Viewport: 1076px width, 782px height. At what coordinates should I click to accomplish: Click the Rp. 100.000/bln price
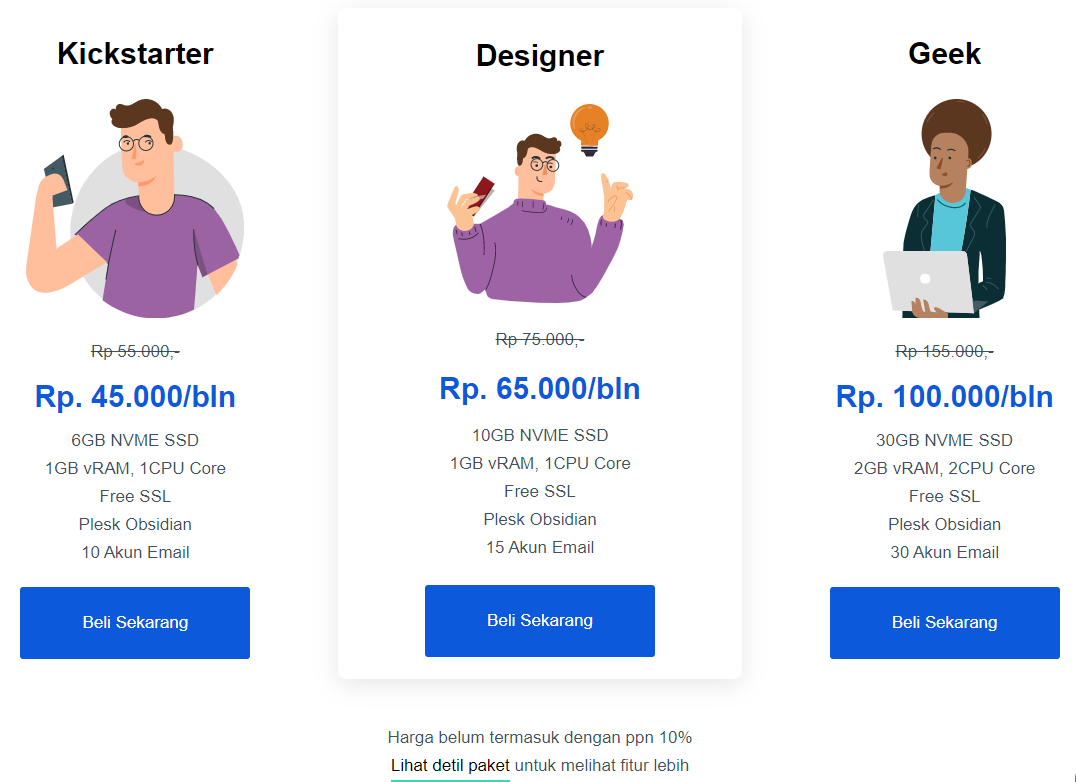pos(945,397)
